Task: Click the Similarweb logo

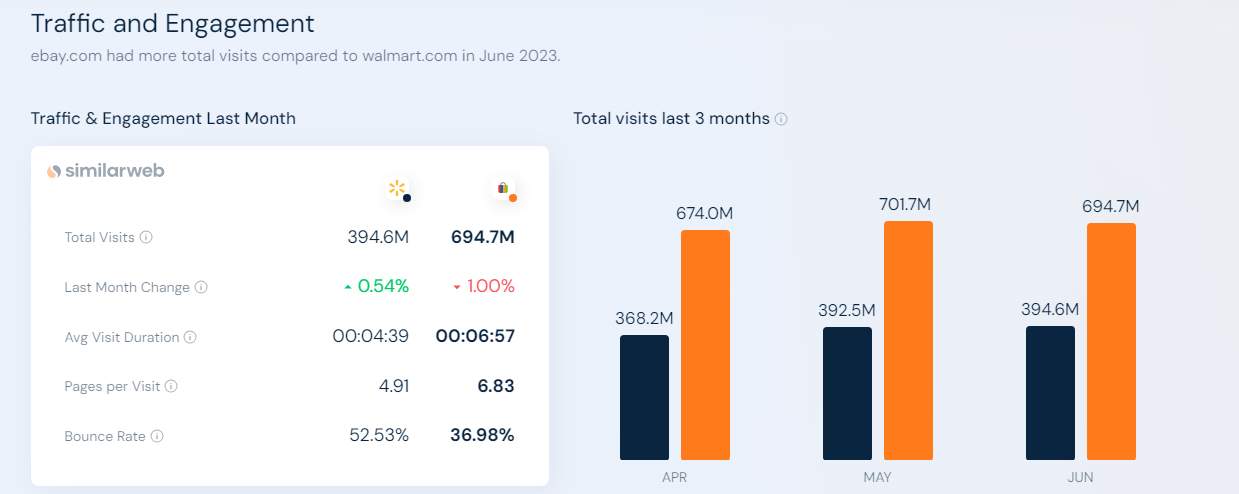Action: (106, 171)
